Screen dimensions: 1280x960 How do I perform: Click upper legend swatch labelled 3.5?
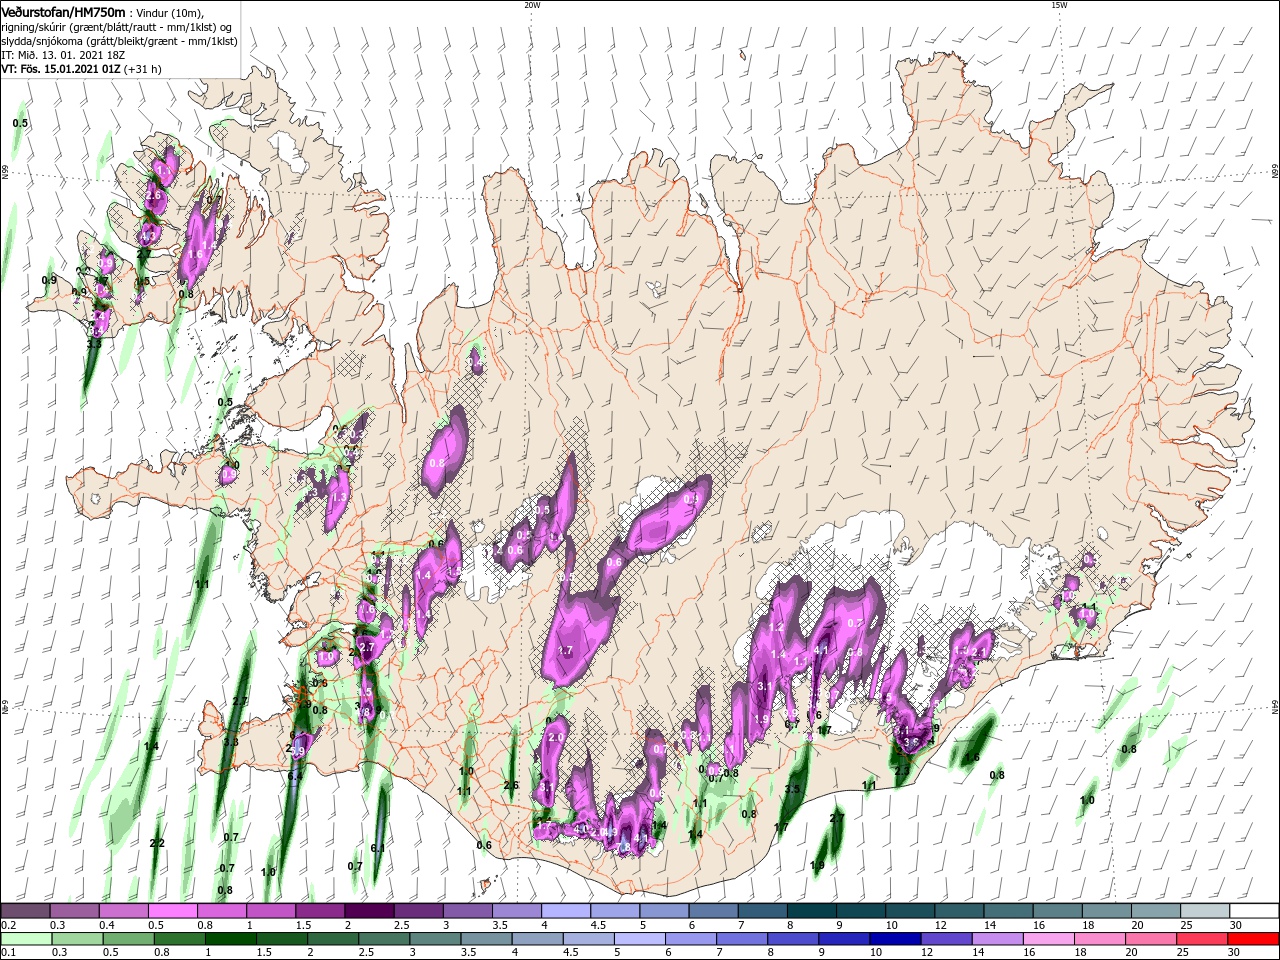pyautogui.click(x=515, y=911)
